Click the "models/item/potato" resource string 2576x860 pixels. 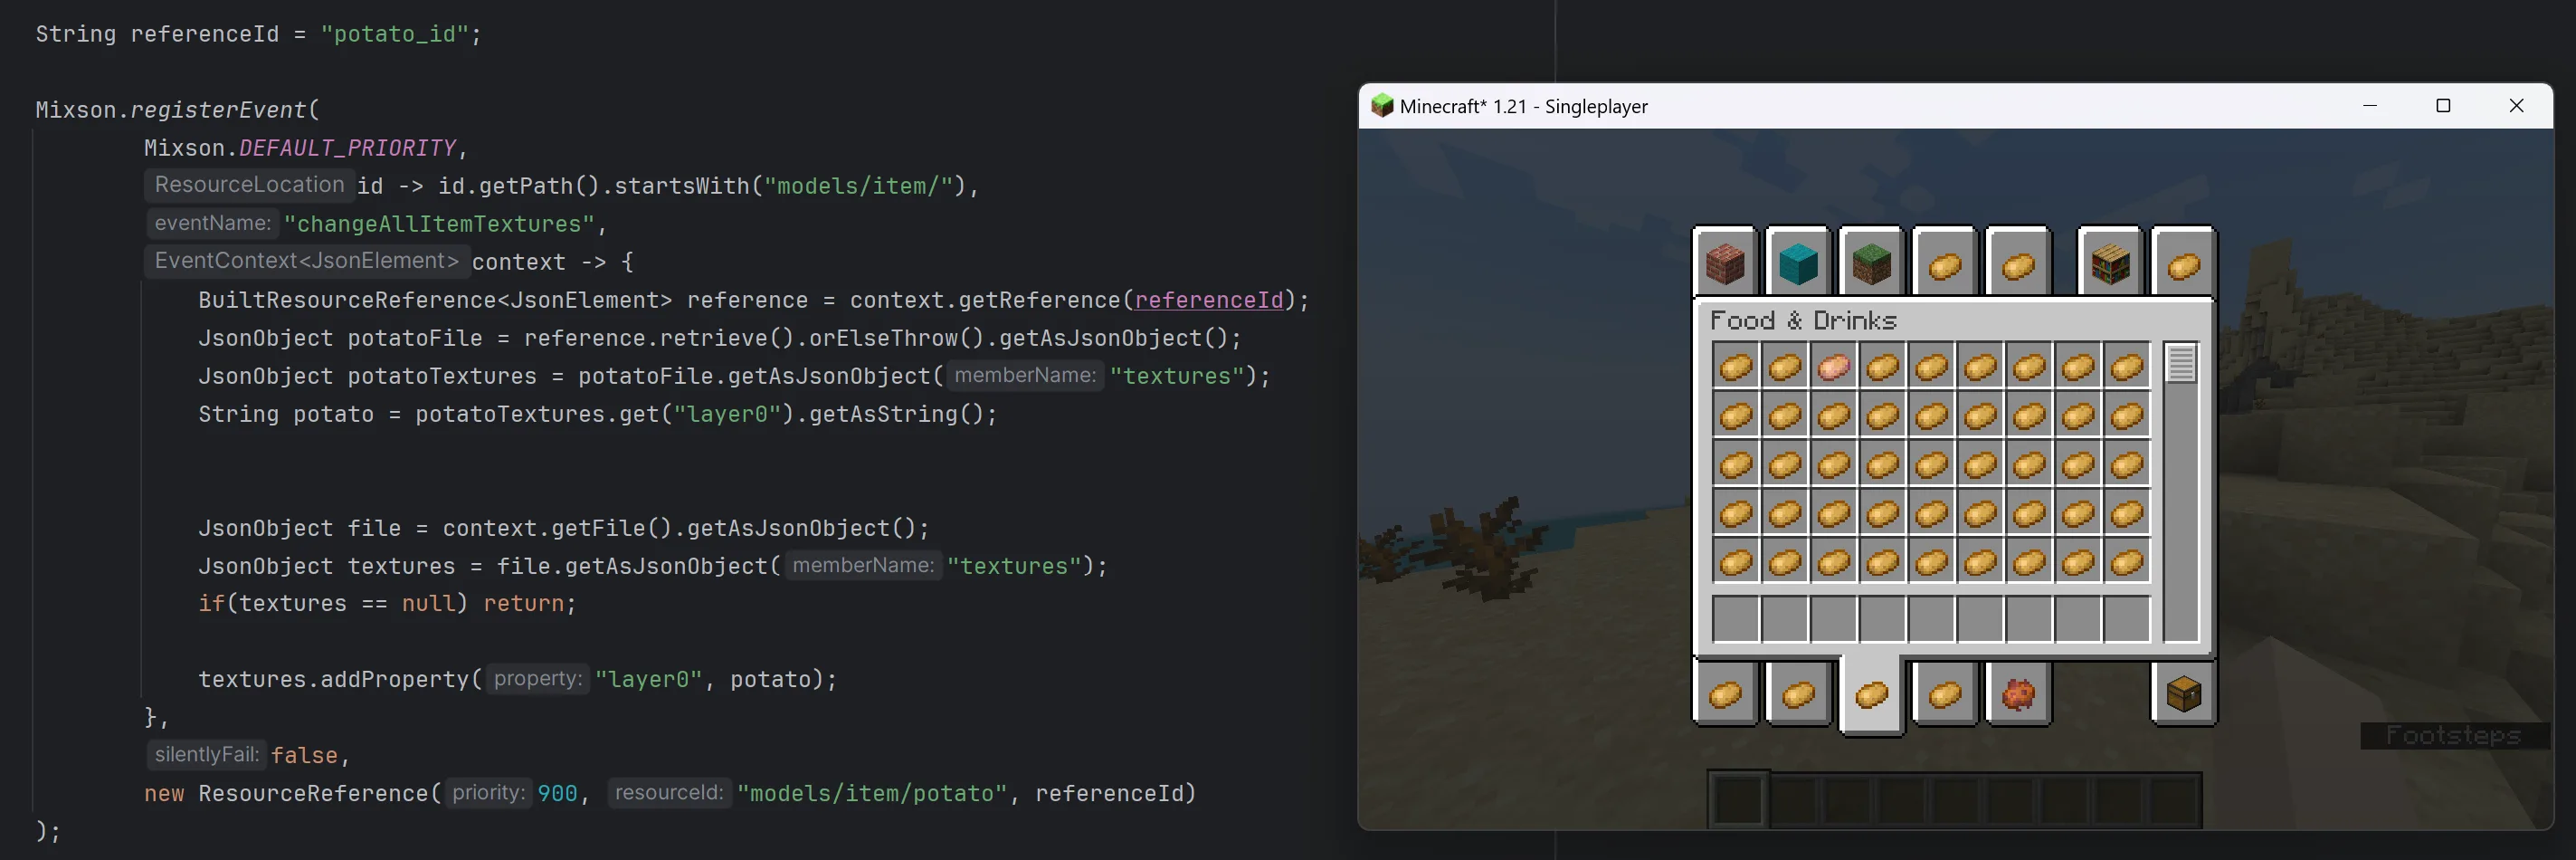click(x=871, y=793)
